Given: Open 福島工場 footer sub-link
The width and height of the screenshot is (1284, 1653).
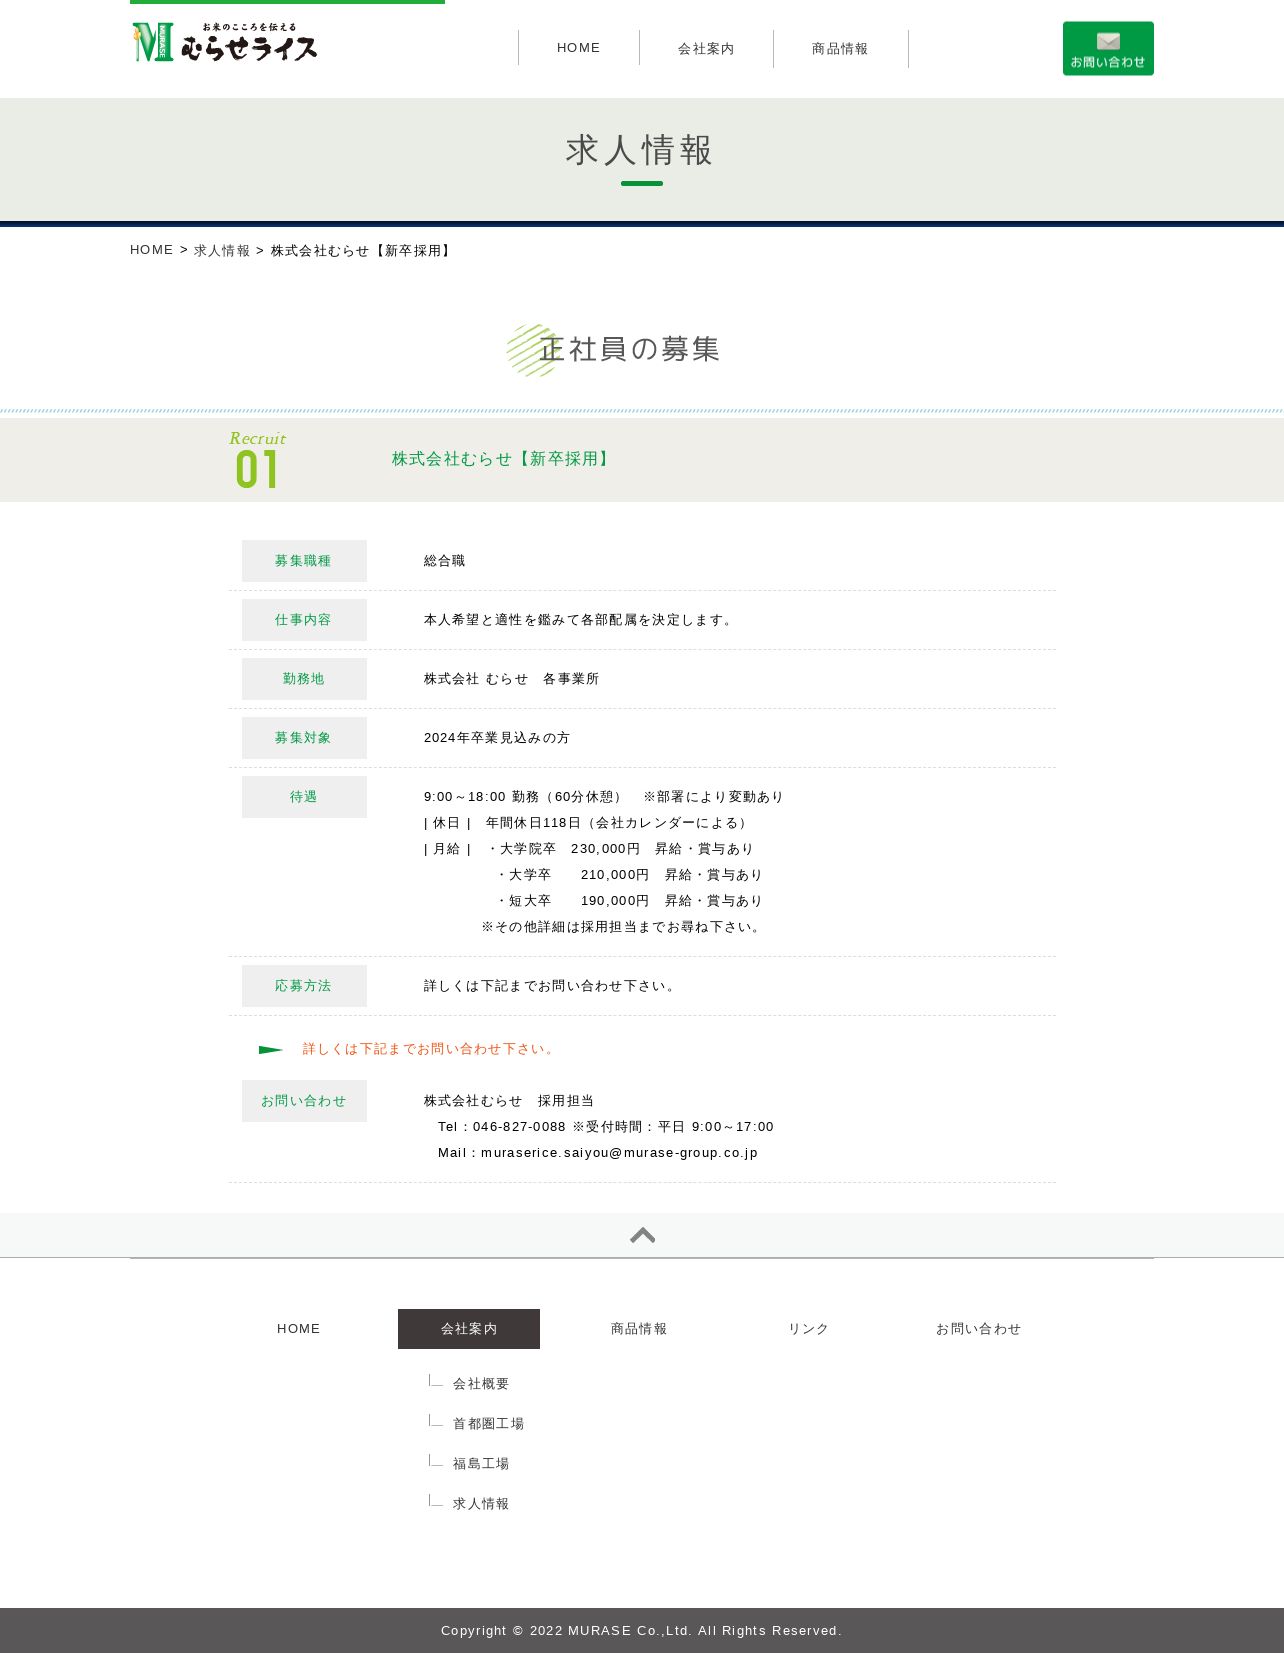Looking at the screenshot, I should tap(481, 1464).
